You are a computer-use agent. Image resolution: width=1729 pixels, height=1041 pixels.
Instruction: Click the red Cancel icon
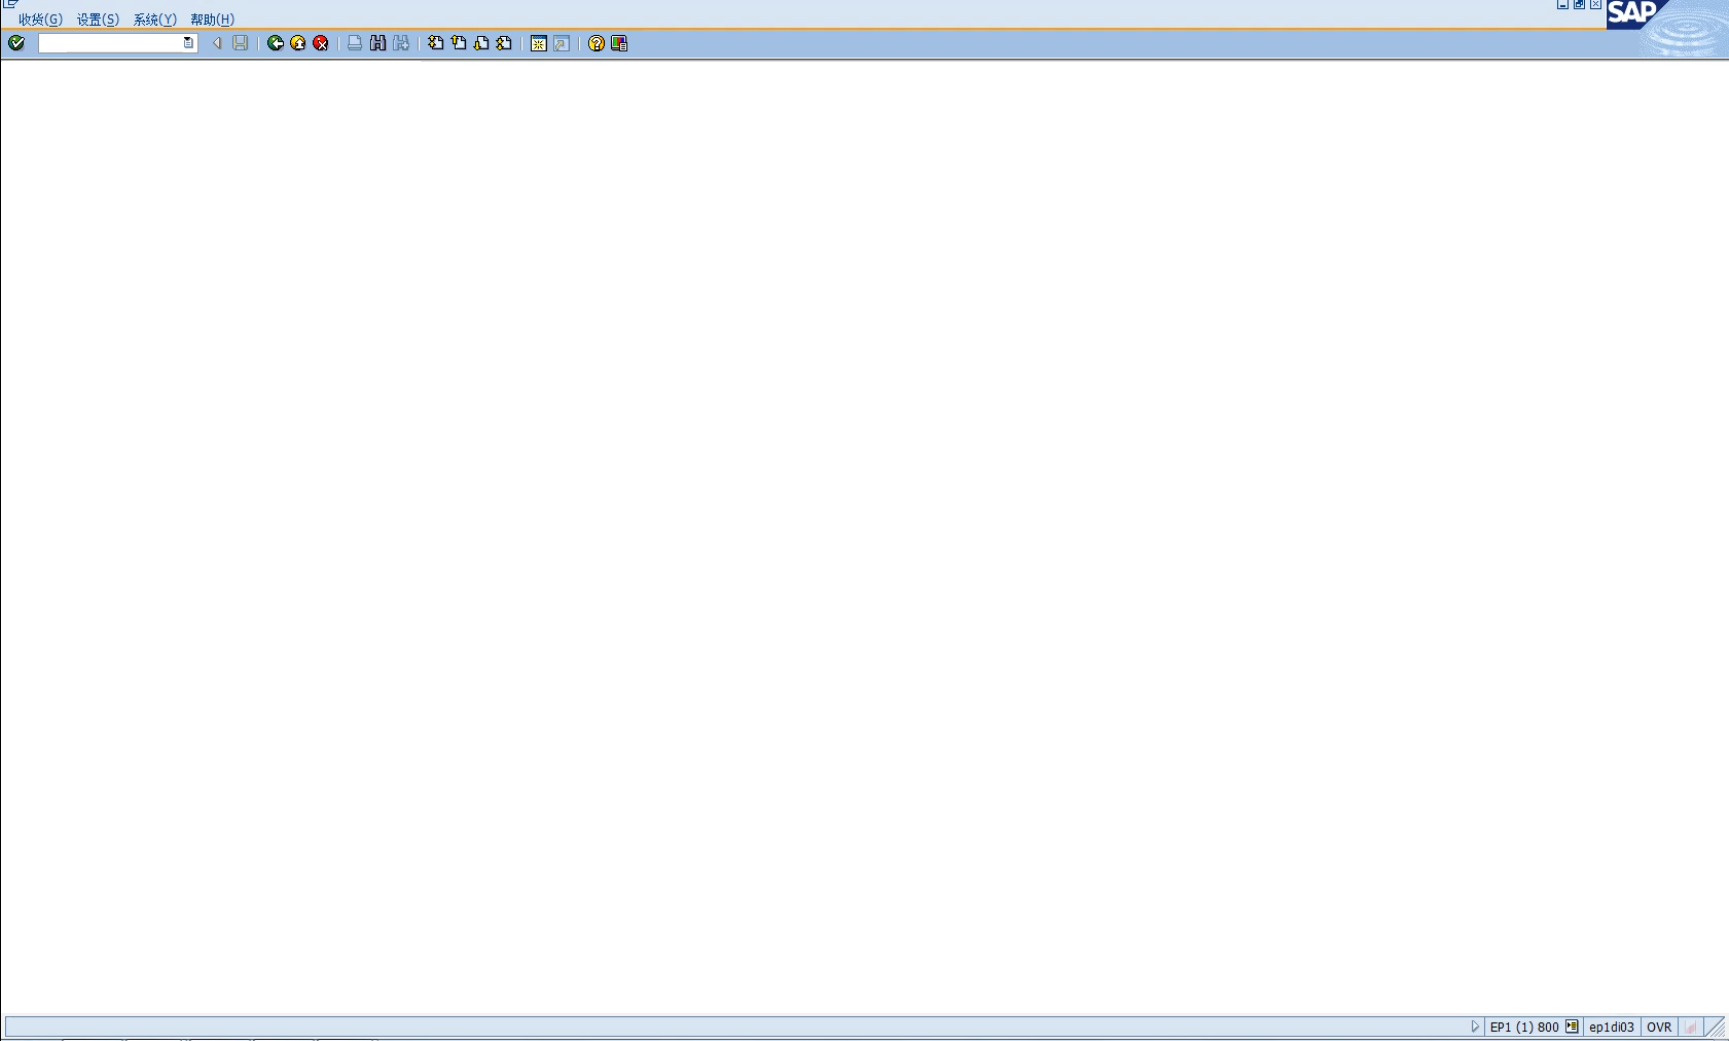coord(321,43)
